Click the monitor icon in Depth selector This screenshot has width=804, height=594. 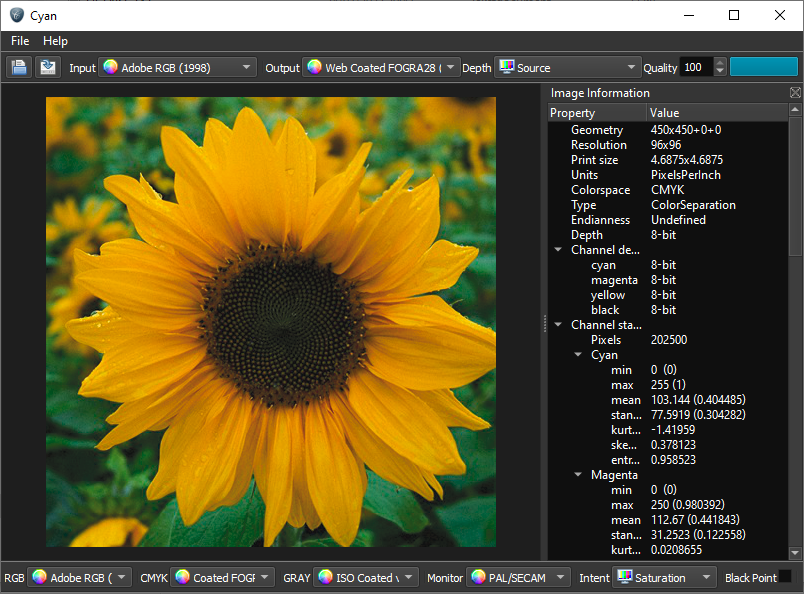pyautogui.click(x=506, y=68)
